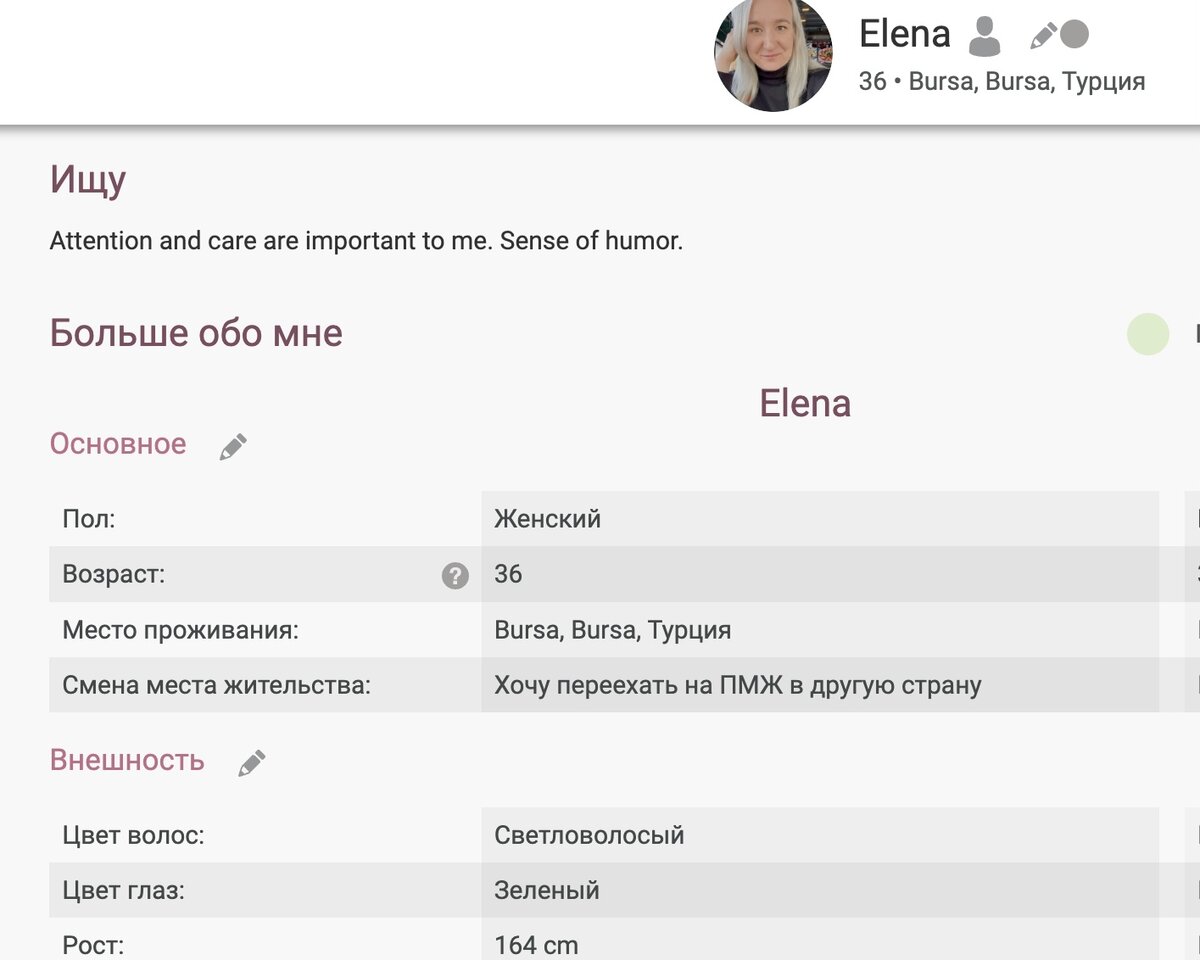Click the Светловолосый hair color value
The width and height of the screenshot is (1200, 960).
589,835
